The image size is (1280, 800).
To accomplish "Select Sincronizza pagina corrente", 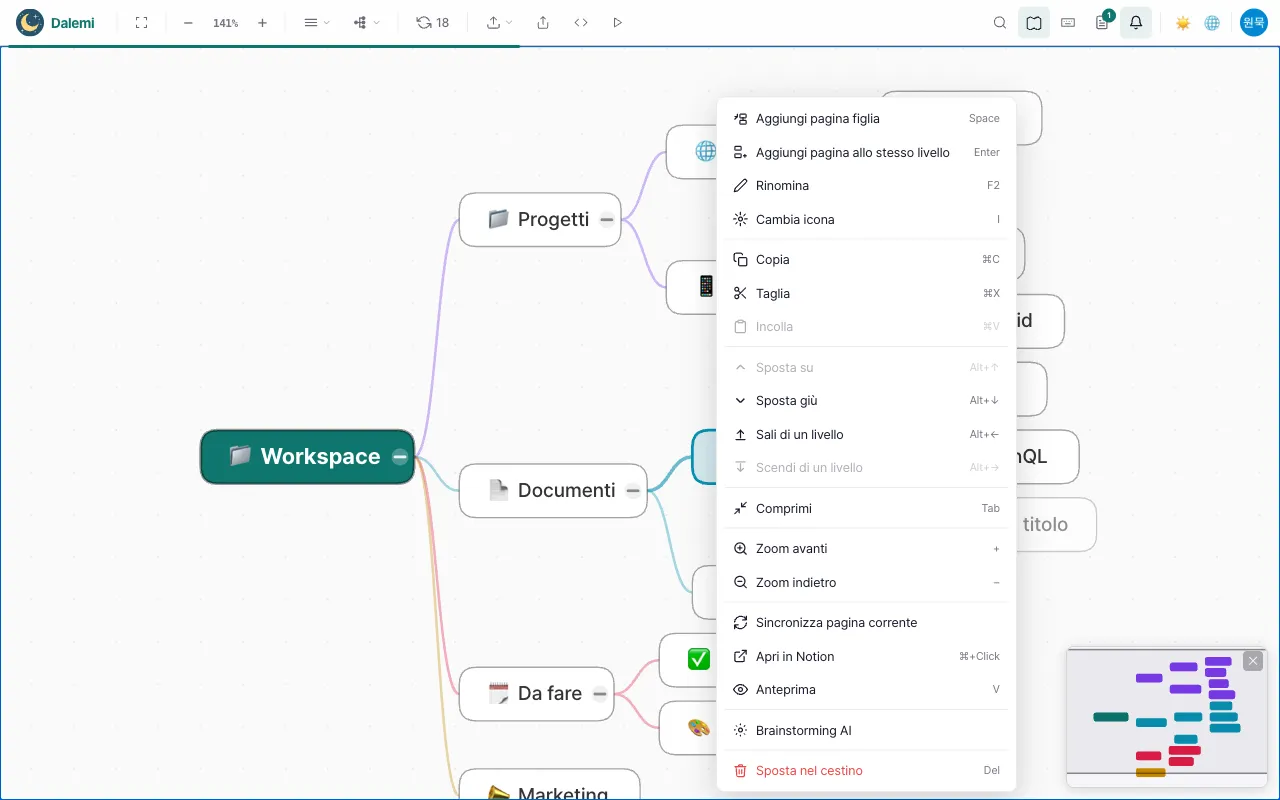I will coord(866,622).
